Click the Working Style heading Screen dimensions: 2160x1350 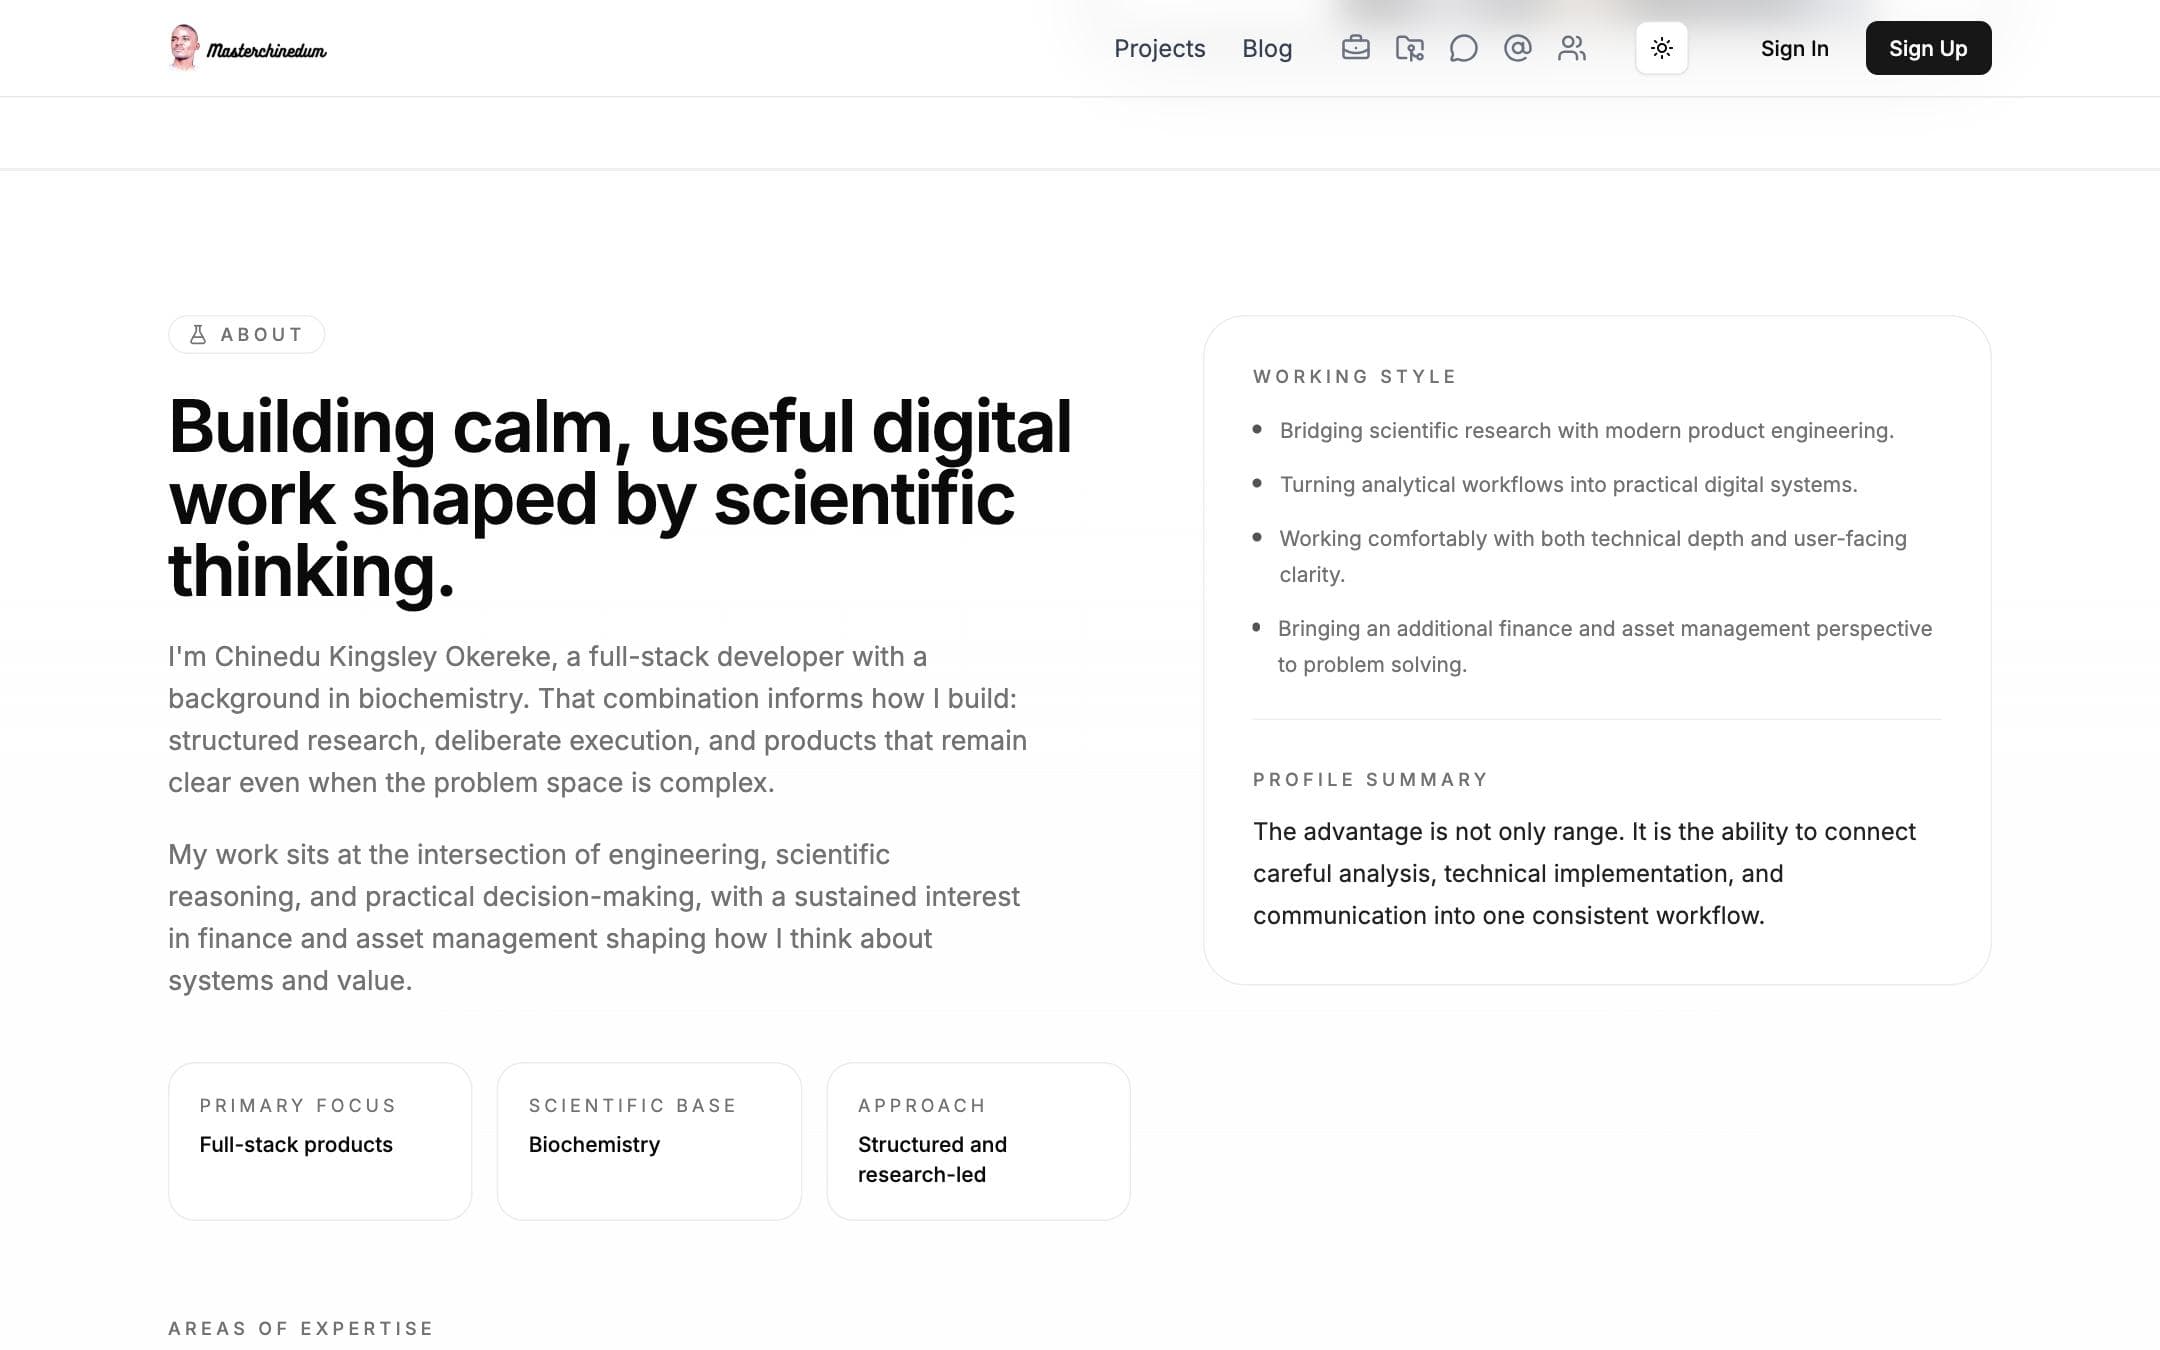point(1355,376)
